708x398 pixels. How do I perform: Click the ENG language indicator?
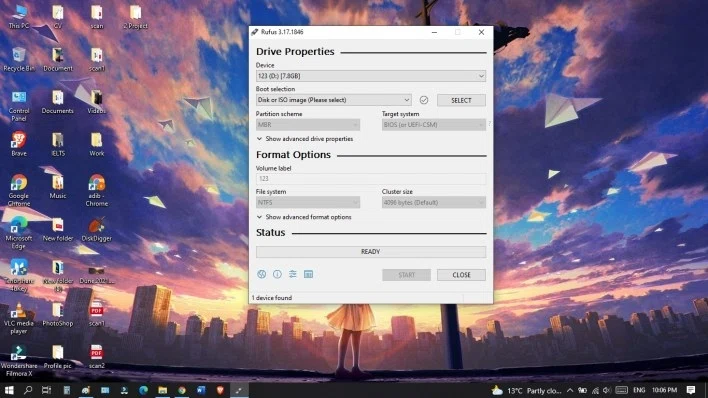(x=639, y=390)
